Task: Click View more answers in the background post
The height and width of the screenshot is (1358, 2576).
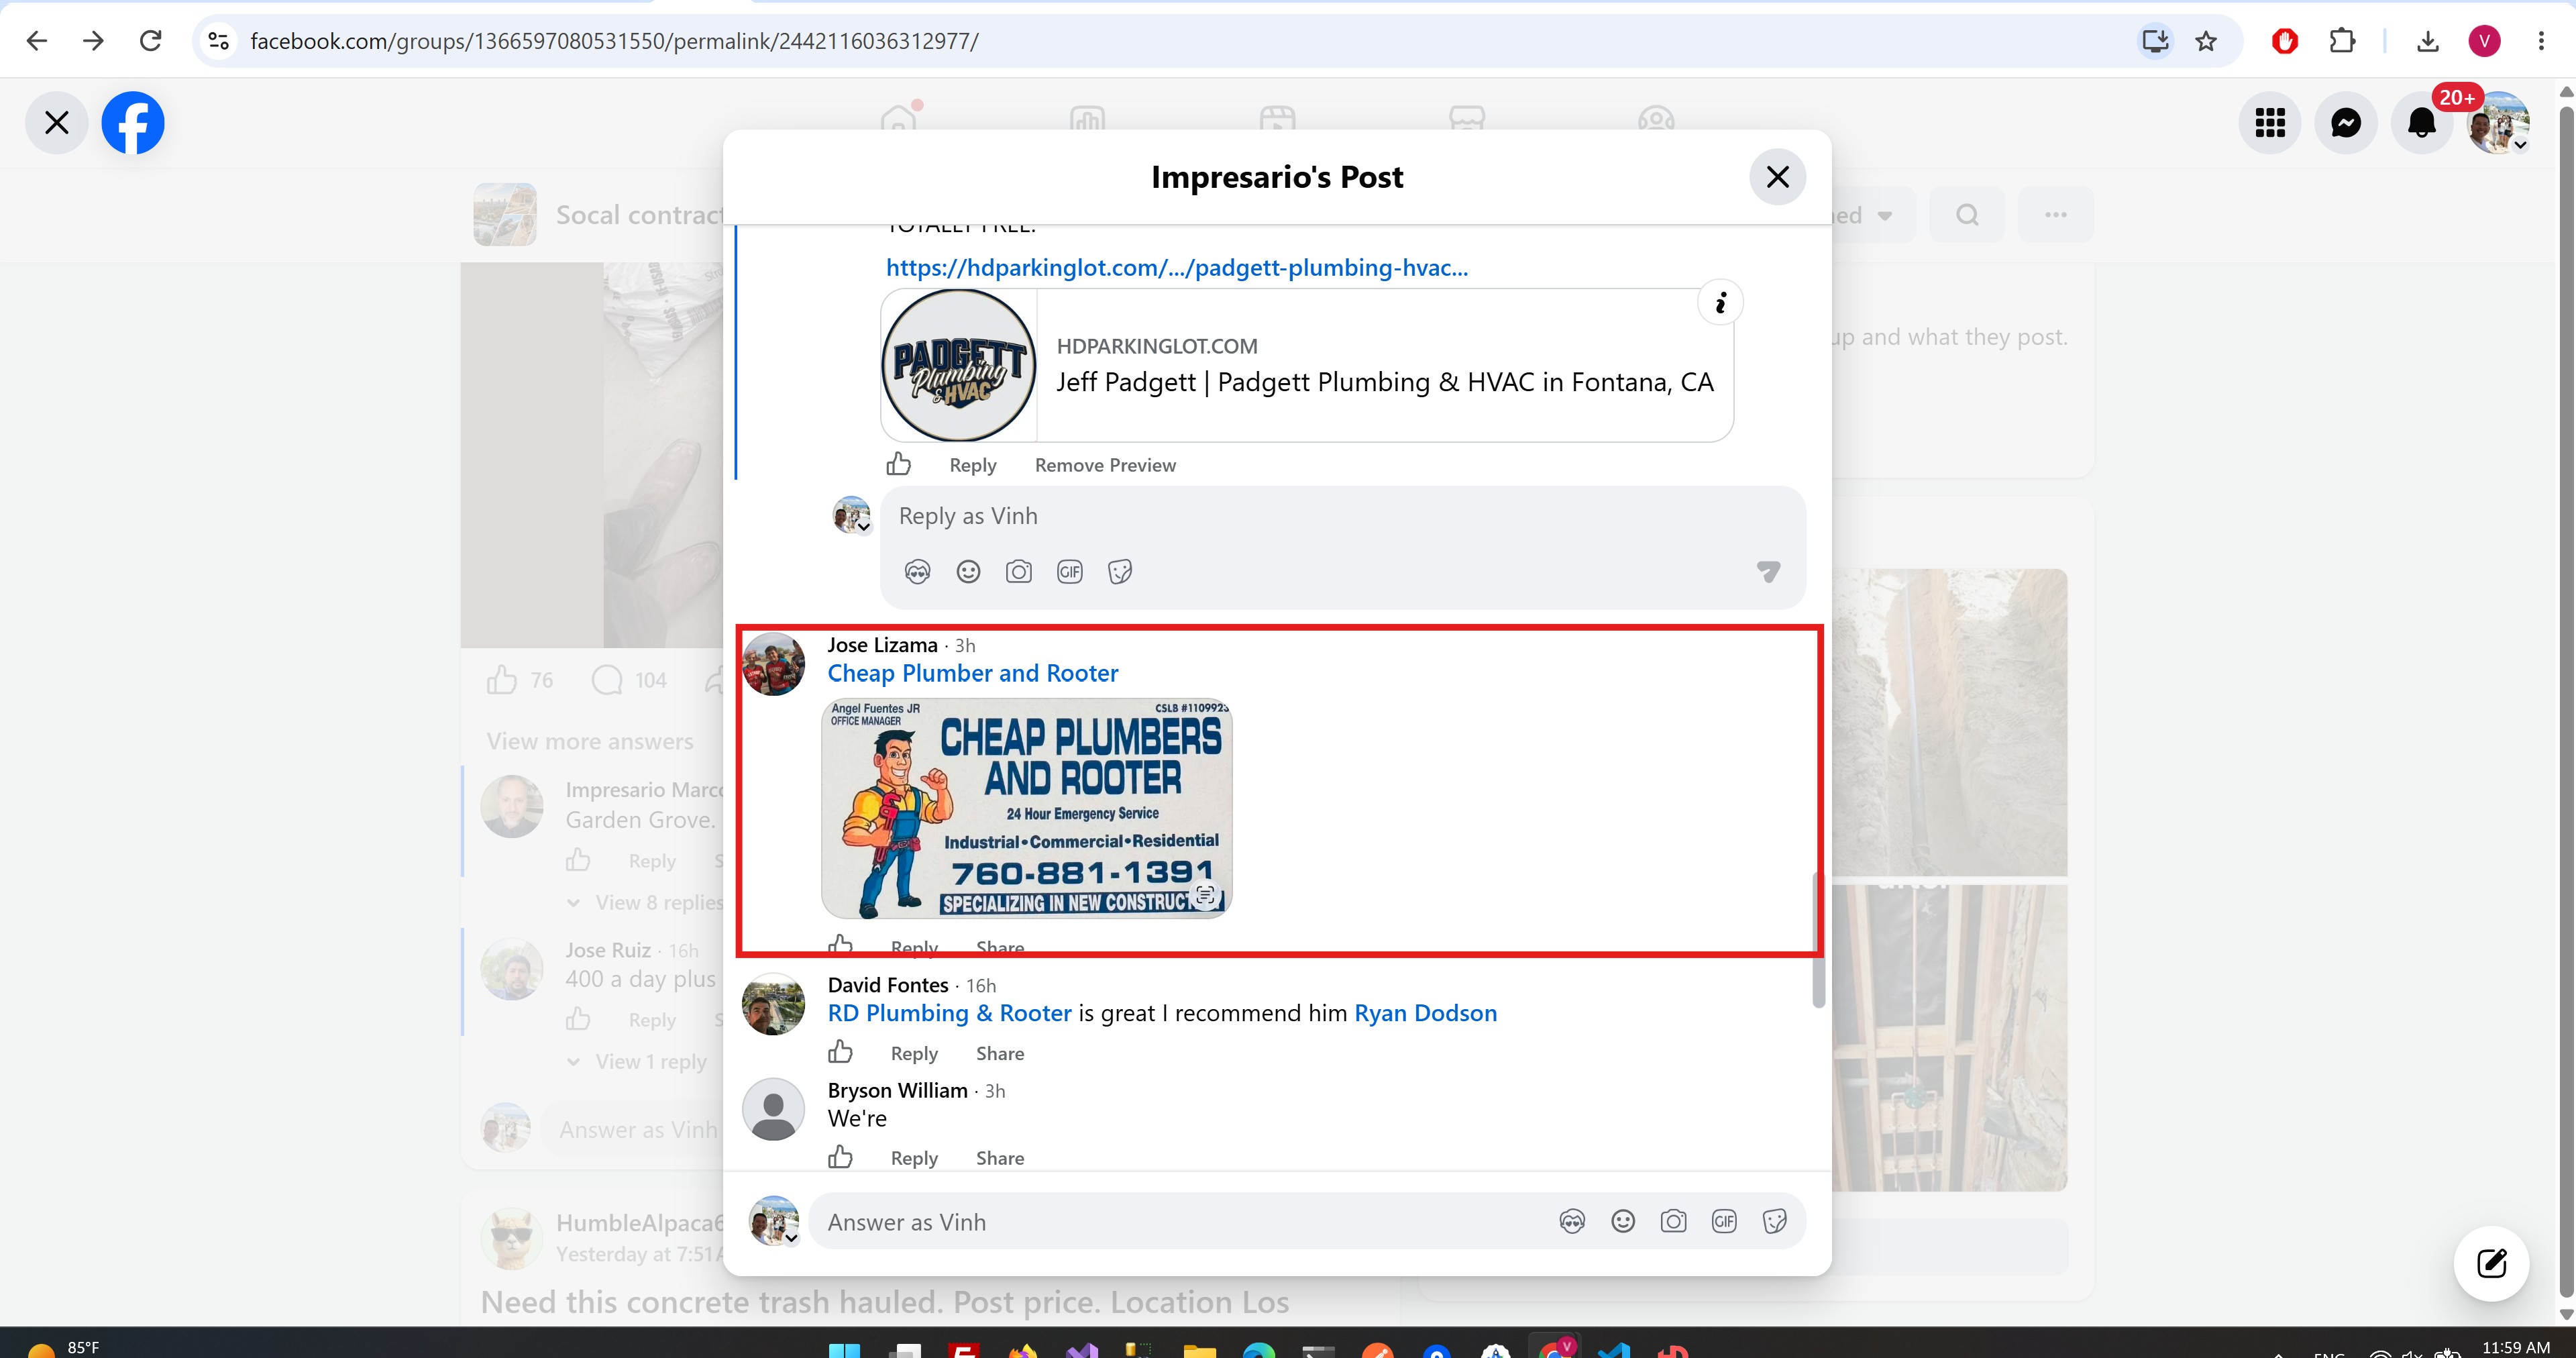Action: coord(590,742)
